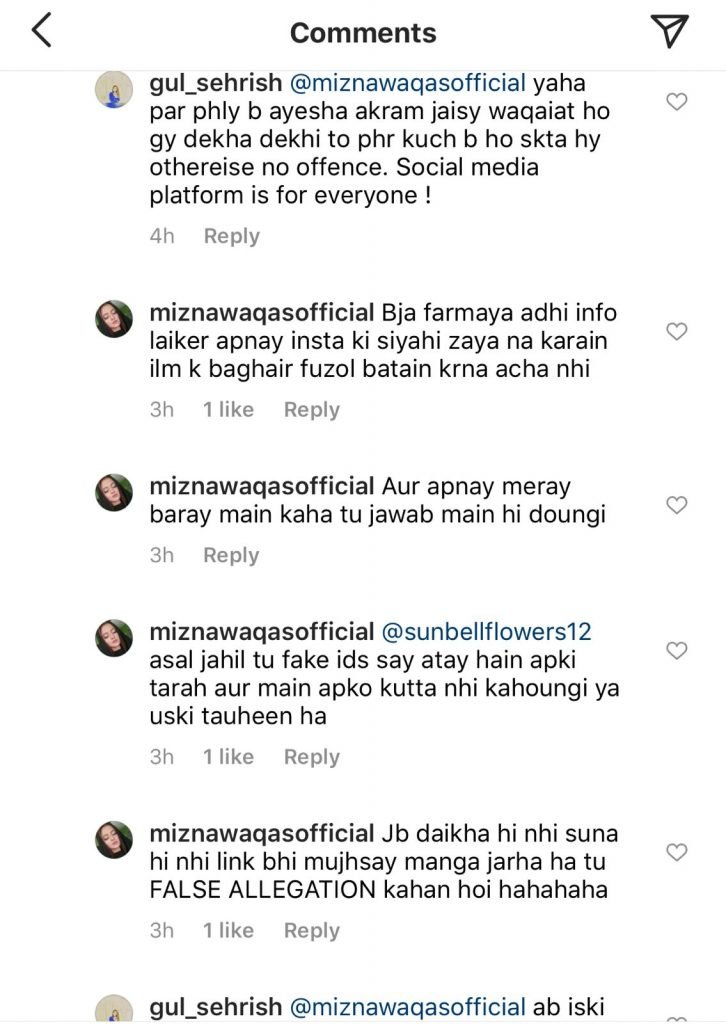This screenshot has height=1024, width=726.
Task: Open gul_sehrish's profile picture at top
Action: tap(114, 90)
